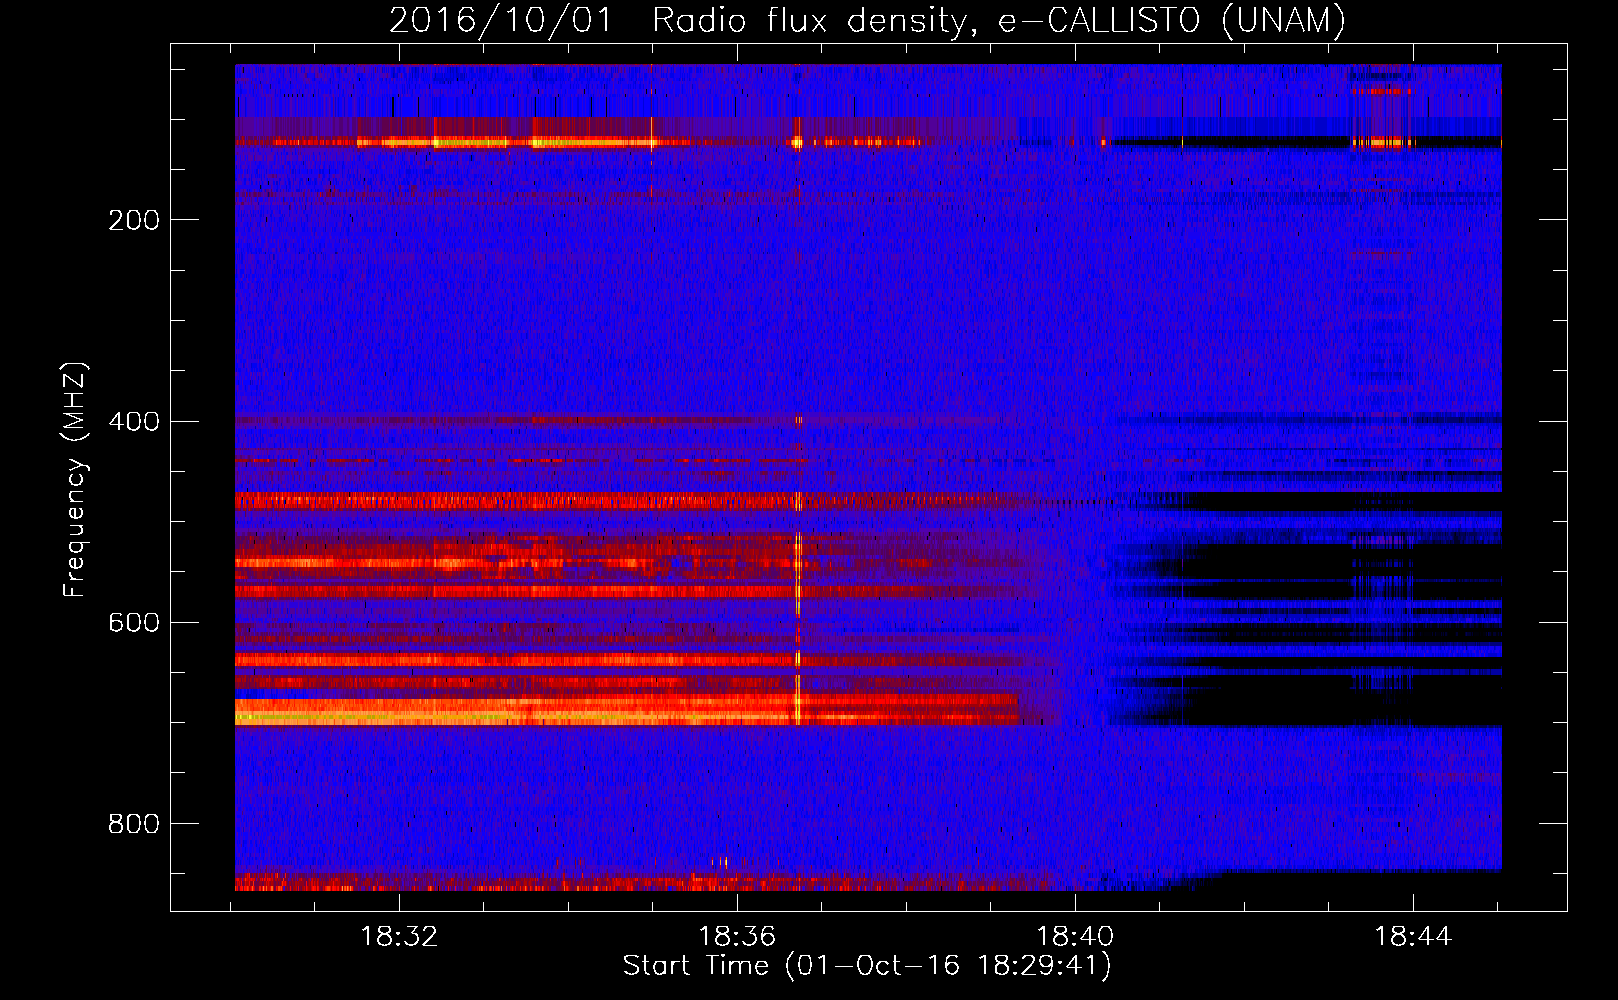The height and width of the screenshot is (1000, 1618).
Task: Click the 600 frequency tick label
Action: point(134,623)
